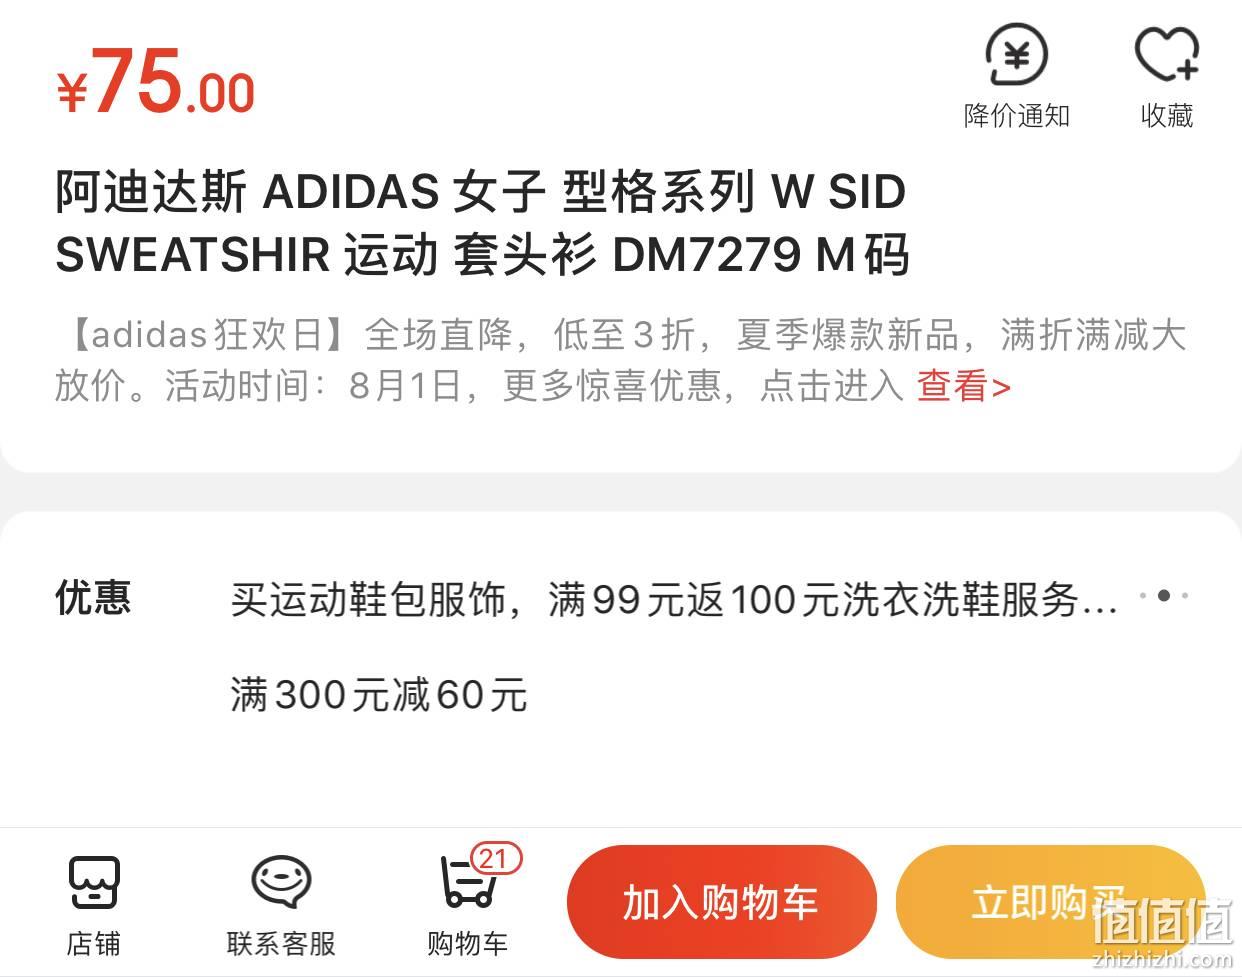Tap the 优惠 section label
The image size is (1242, 977).
pos(93,598)
